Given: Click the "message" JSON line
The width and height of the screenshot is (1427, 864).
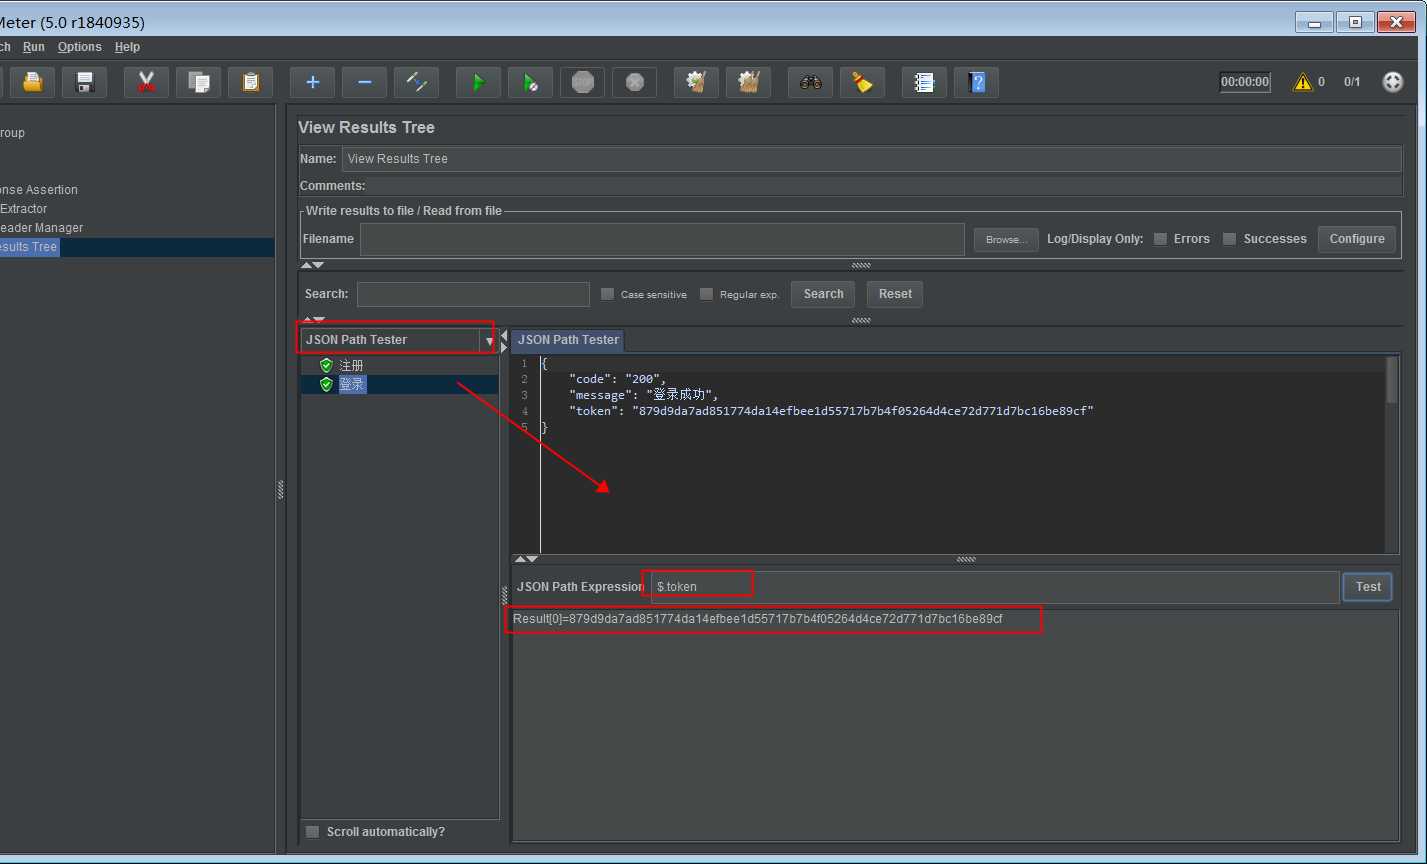Looking at the screenshot, I should 644,395.
